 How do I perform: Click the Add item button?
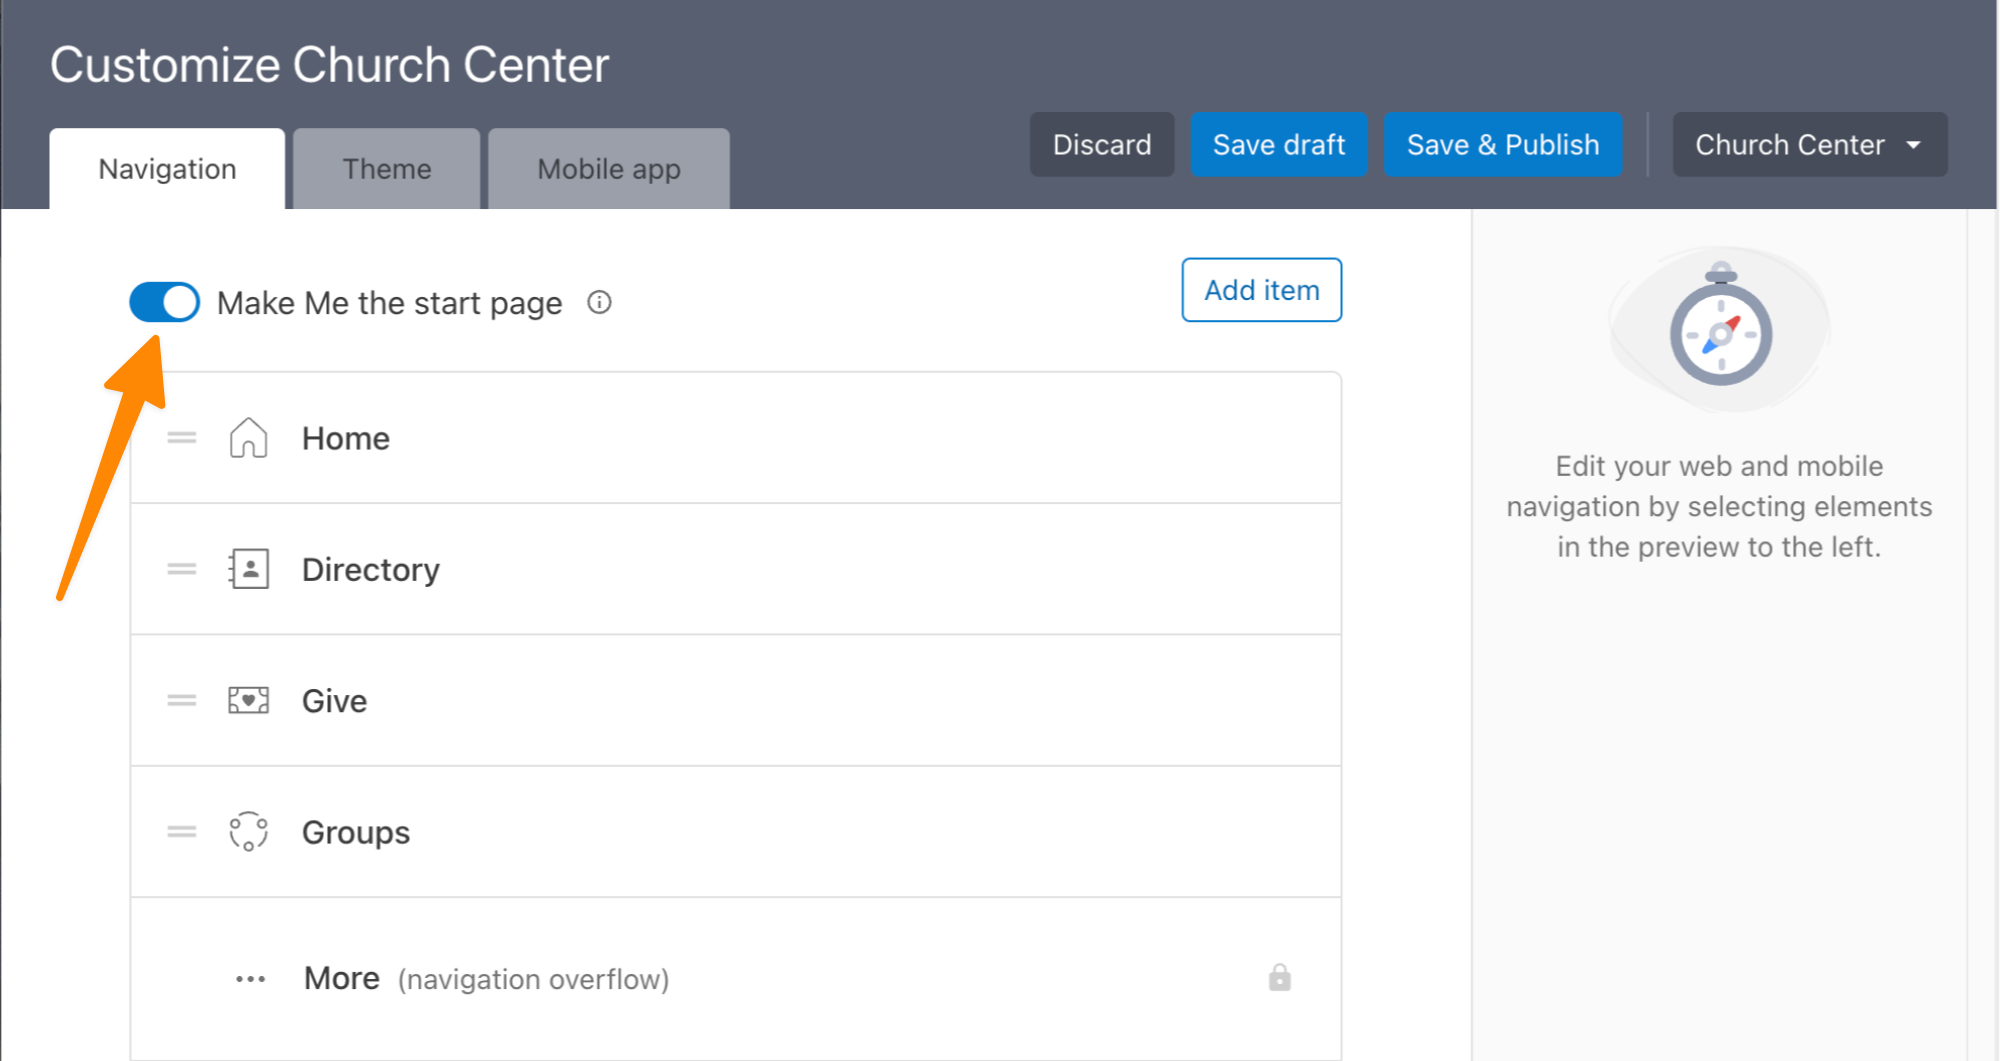1262,290
